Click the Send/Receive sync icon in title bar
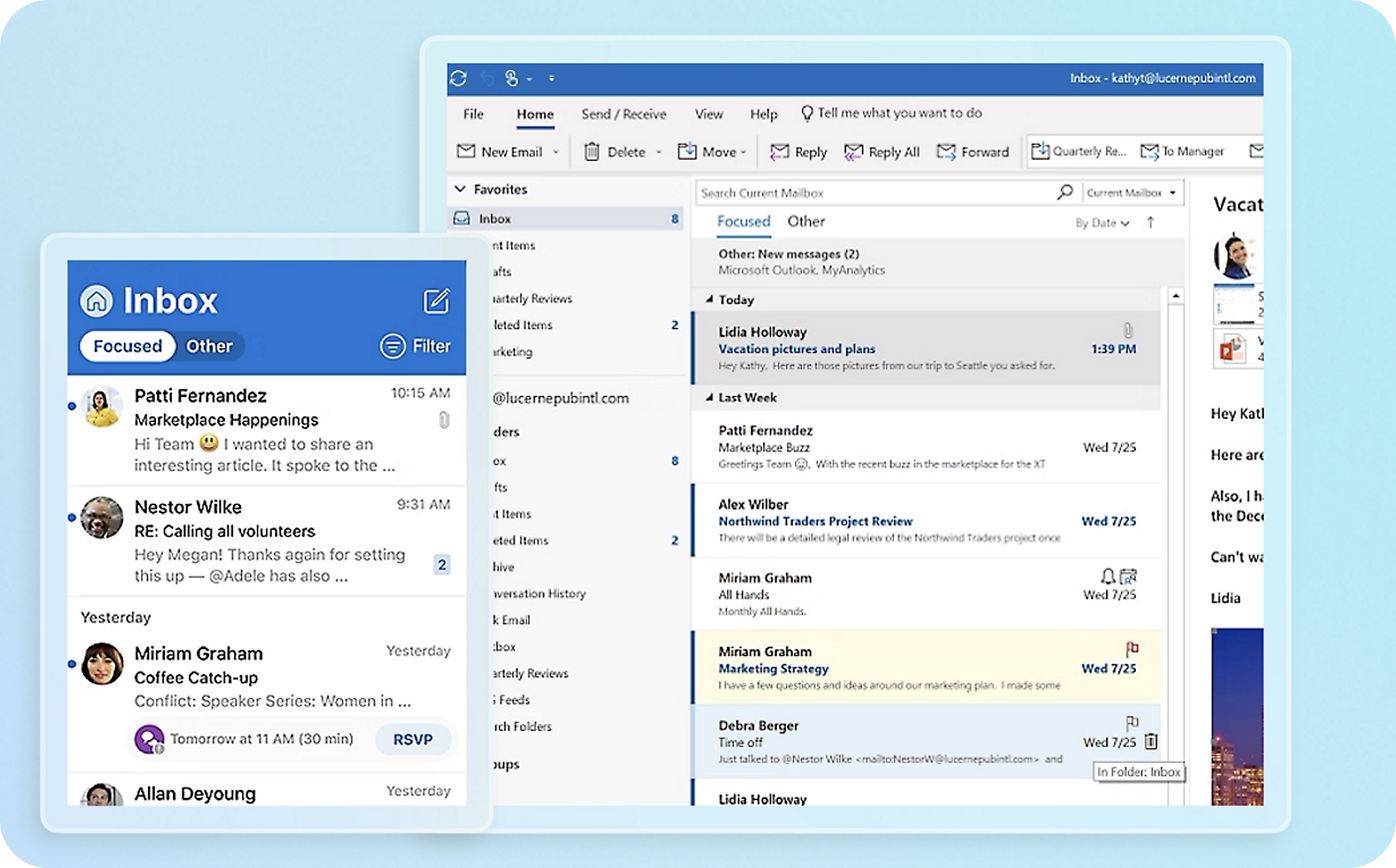 pyautogui.click(x=459, y=78)
